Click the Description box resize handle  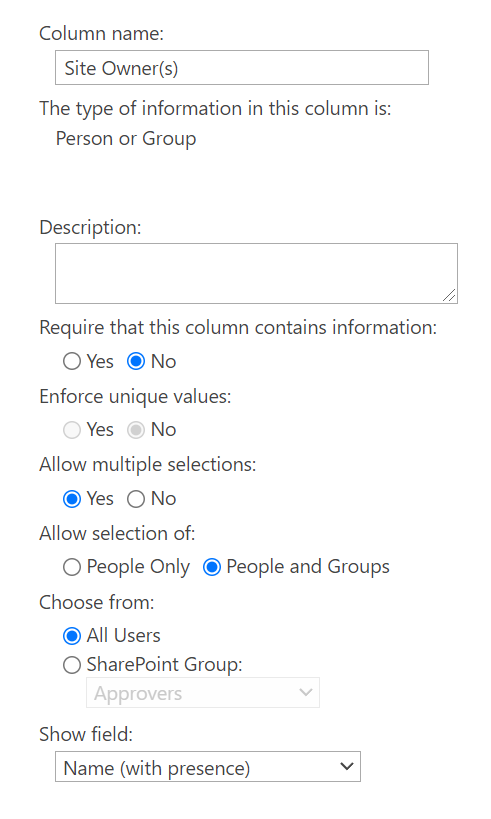(x=449, y=296)
